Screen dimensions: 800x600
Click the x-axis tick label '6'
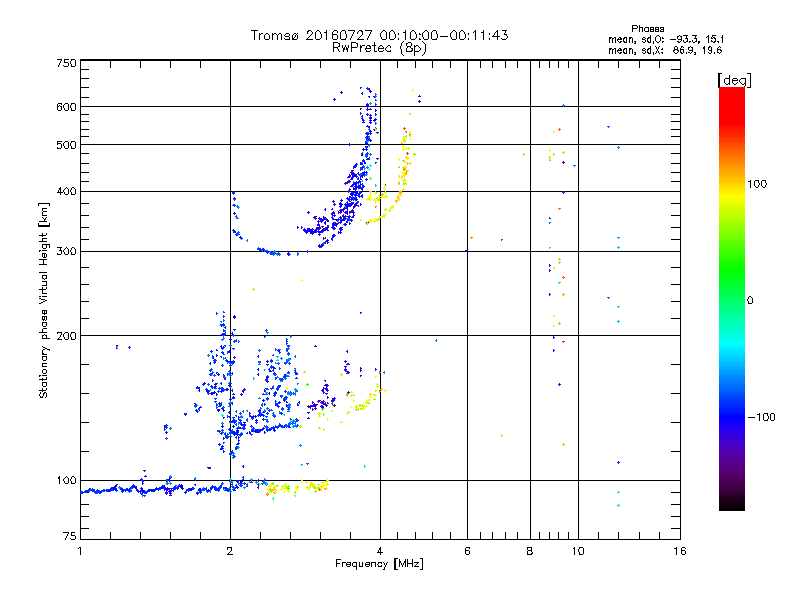pos(467,551)
